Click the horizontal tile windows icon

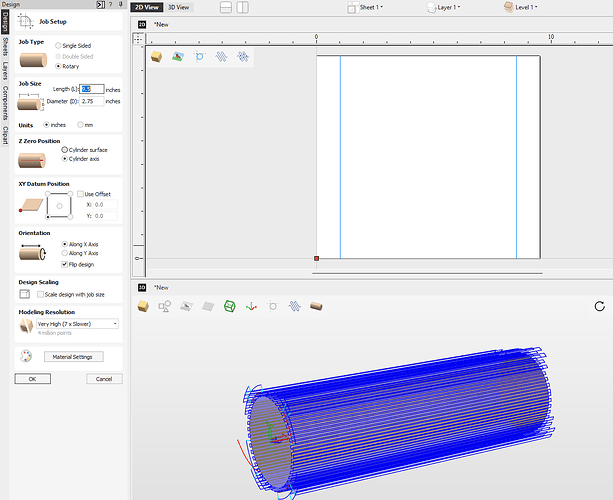click(226, 7)
